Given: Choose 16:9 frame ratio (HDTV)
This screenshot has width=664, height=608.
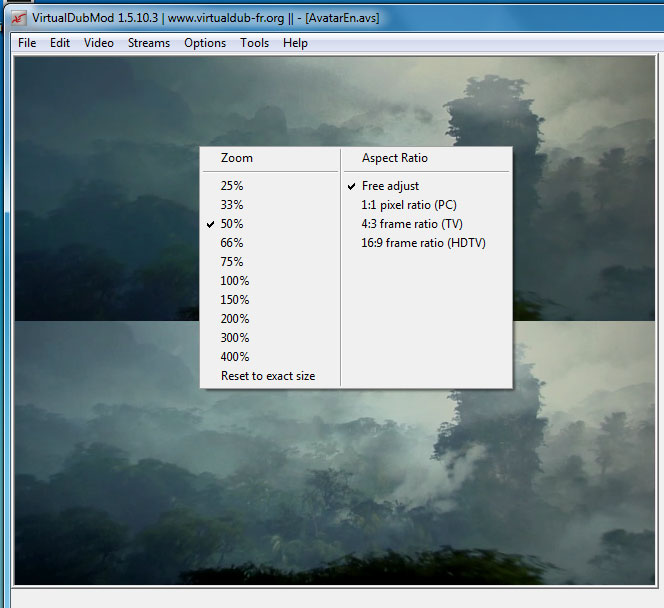Looking at the screenshot, I should click(x=426, y=243).
